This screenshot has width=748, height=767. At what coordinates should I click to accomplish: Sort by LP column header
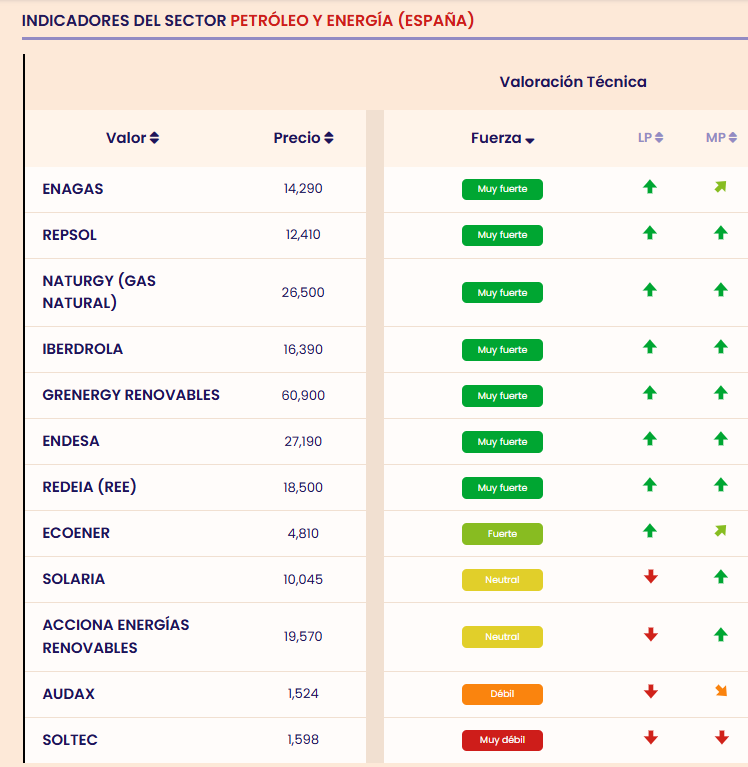[x=650, y=138]
